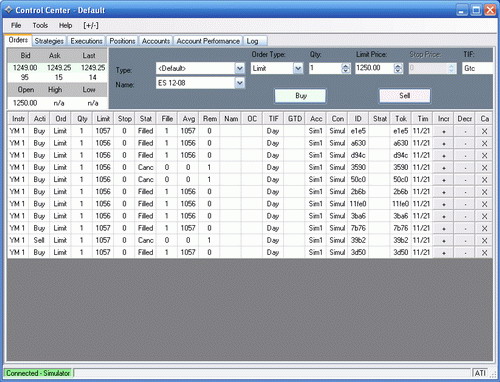The height and width of the screenshot is (382, 500).
Task: Increase order 7b76 with its plus button
Action: coord(443,229)
